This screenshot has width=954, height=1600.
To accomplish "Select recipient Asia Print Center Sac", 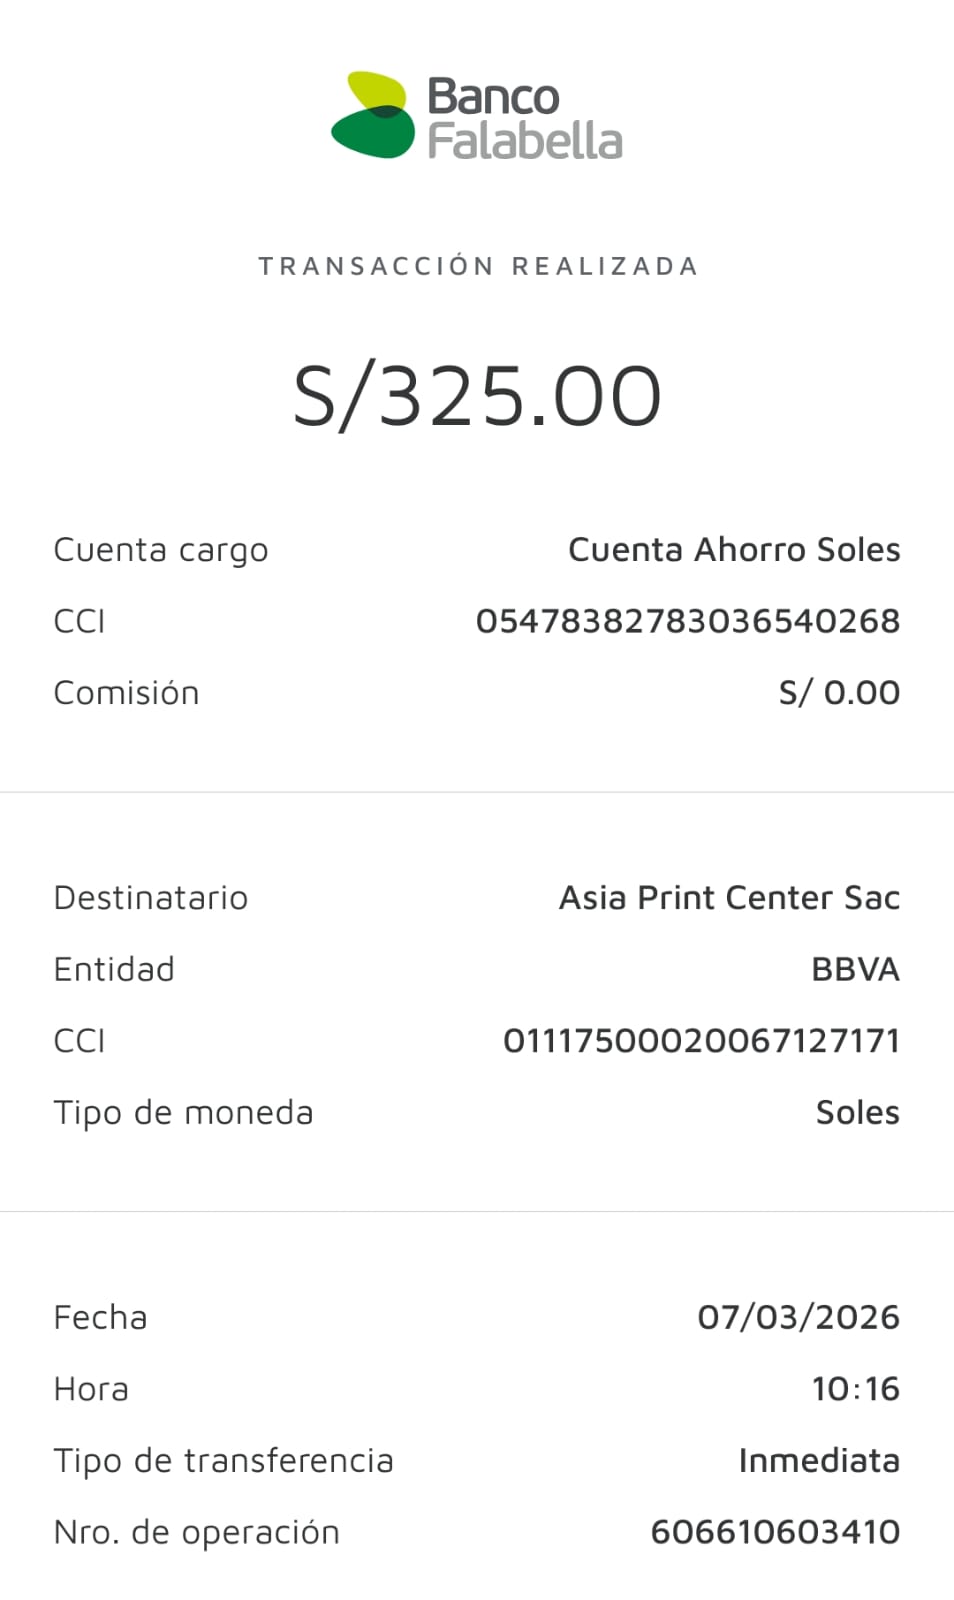I will pos(729,897).
